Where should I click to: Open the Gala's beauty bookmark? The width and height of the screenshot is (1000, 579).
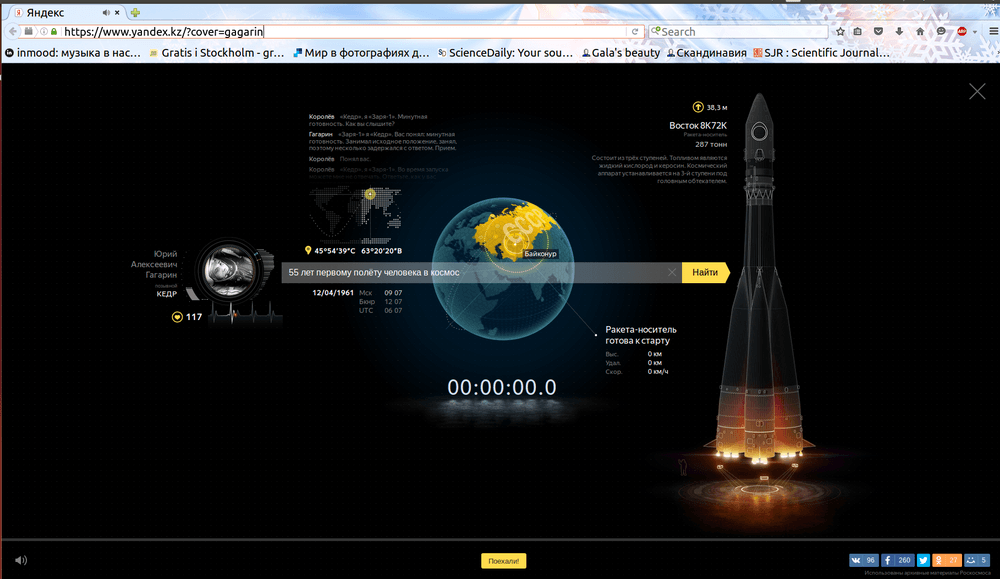pyautogui.click(x=621, y=53)
